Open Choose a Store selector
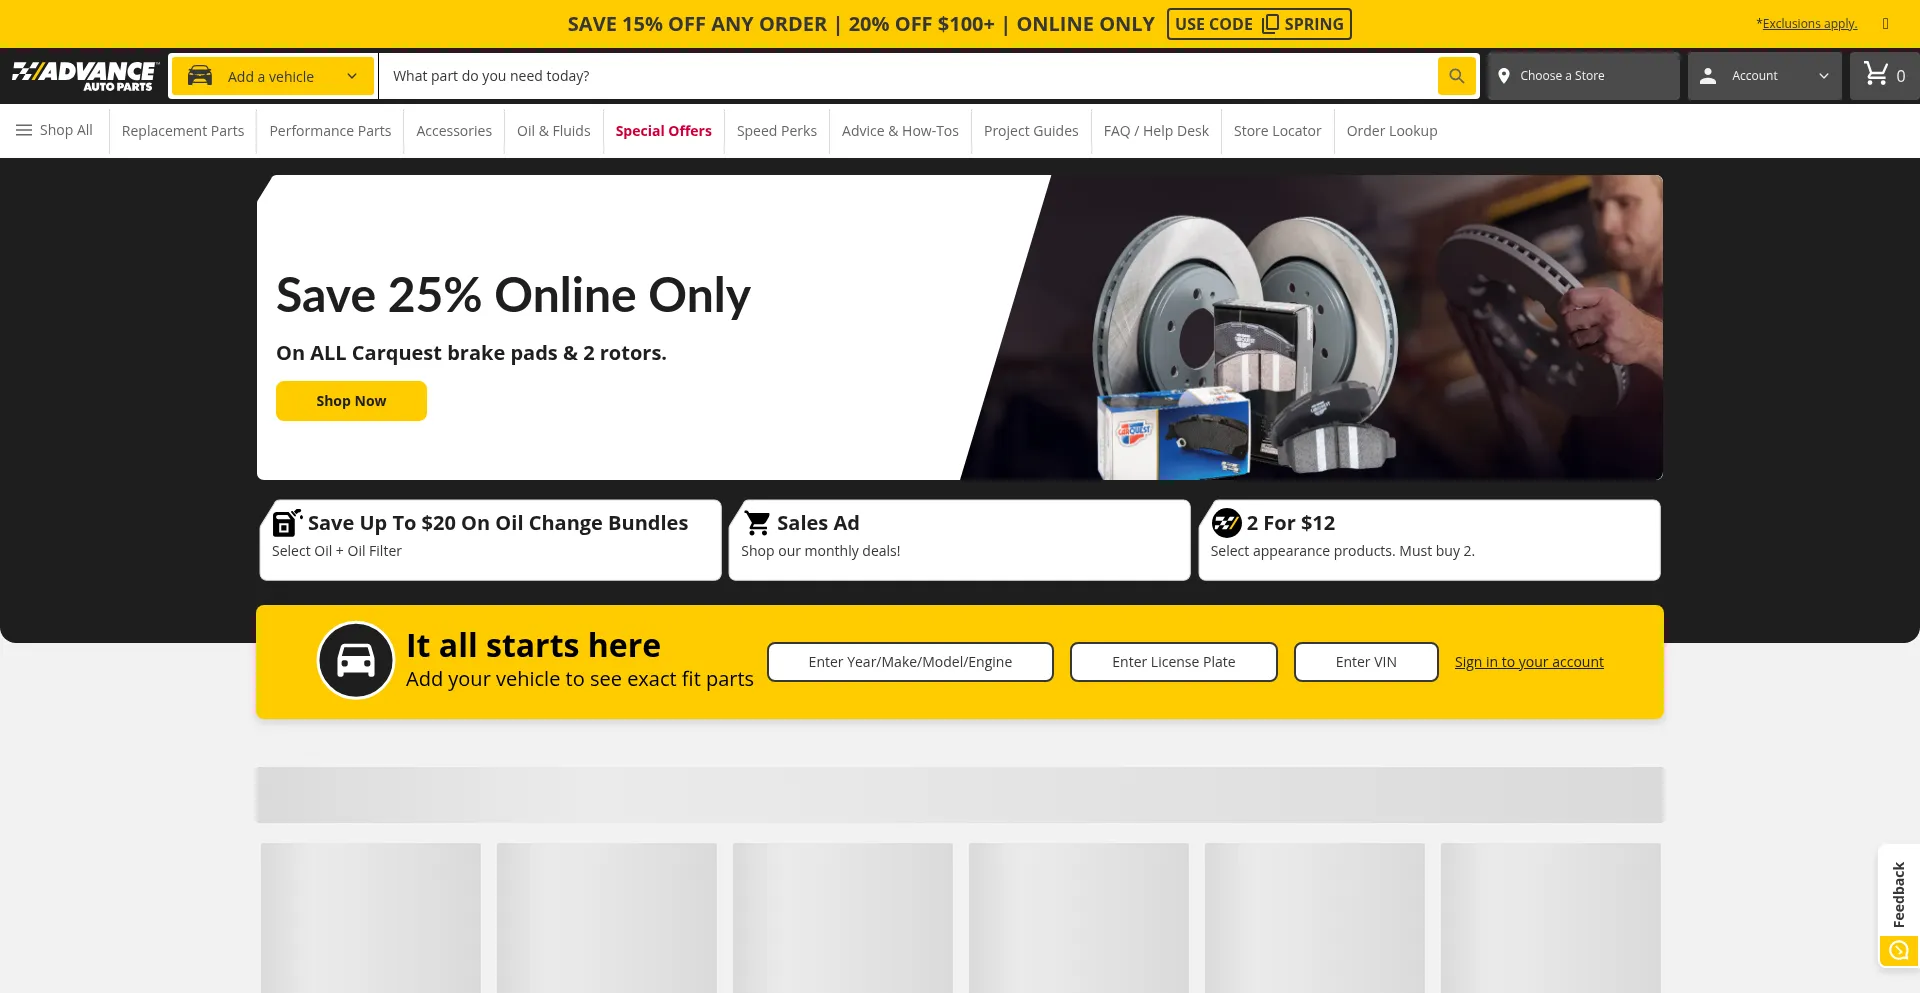 pos(1583,76)
